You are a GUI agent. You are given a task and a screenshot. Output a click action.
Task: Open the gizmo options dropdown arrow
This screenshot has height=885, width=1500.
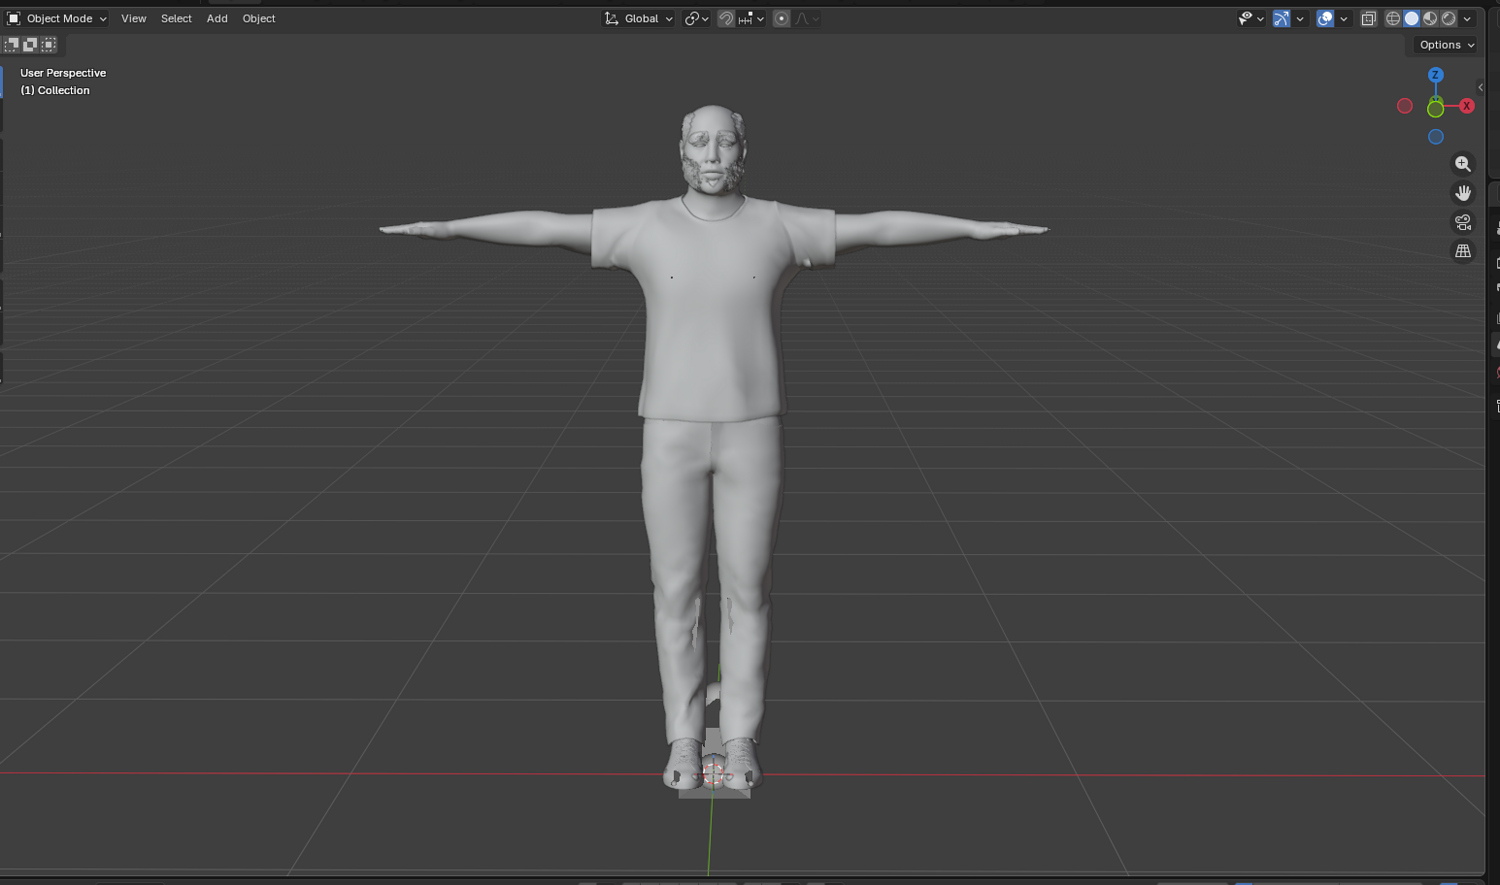pos(1300,18)
